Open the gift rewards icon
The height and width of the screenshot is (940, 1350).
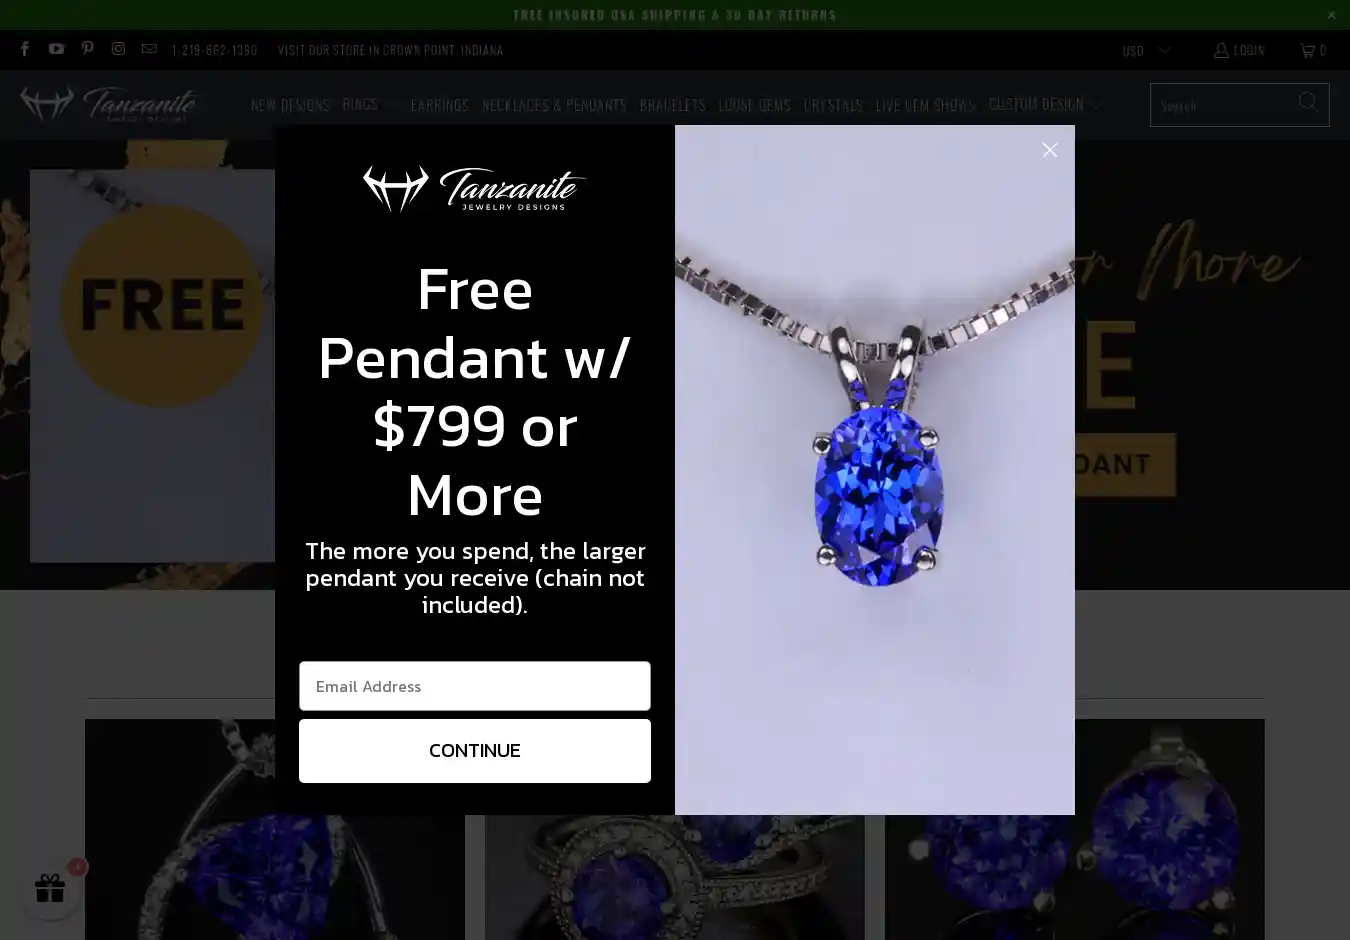50,888
